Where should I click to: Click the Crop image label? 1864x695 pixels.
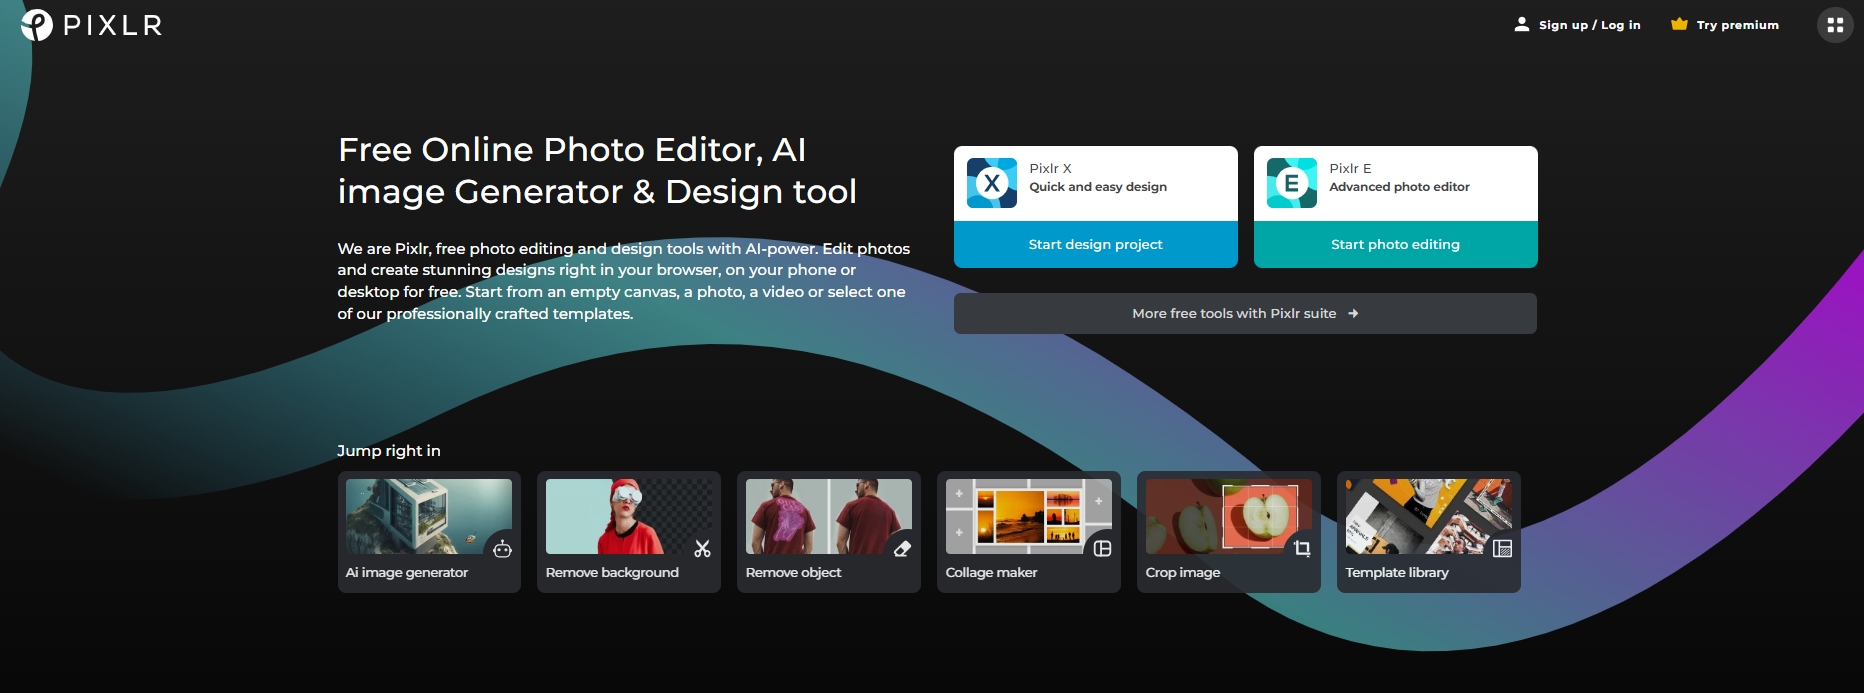click(x=1183, y=573)
